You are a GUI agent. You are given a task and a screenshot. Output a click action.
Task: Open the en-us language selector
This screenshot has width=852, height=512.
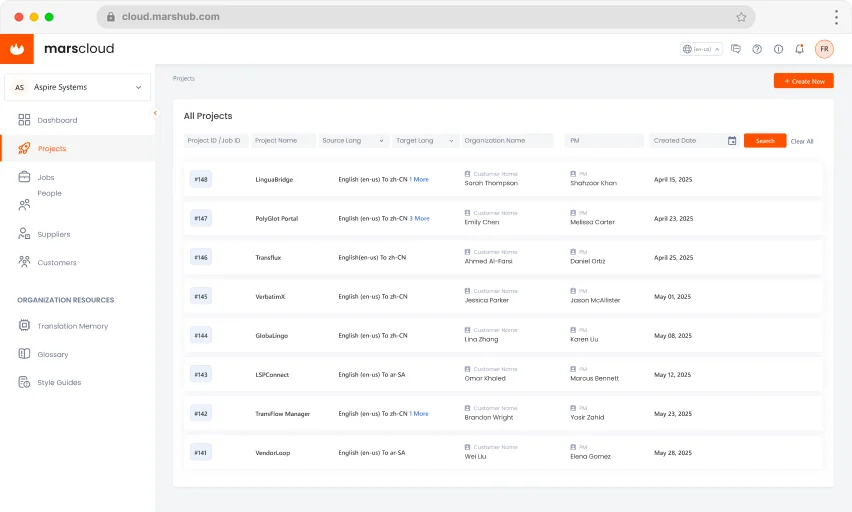(x=701, y=48)
